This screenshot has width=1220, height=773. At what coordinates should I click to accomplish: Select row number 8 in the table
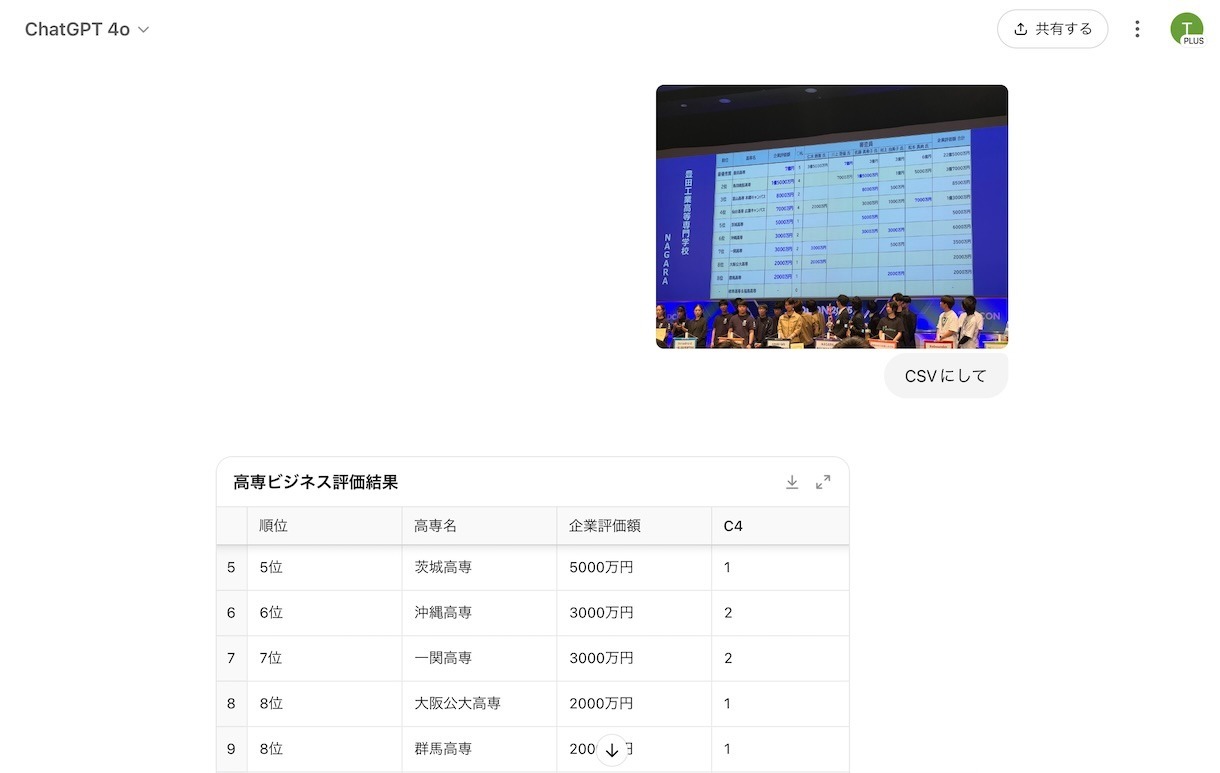click(231, 703)
